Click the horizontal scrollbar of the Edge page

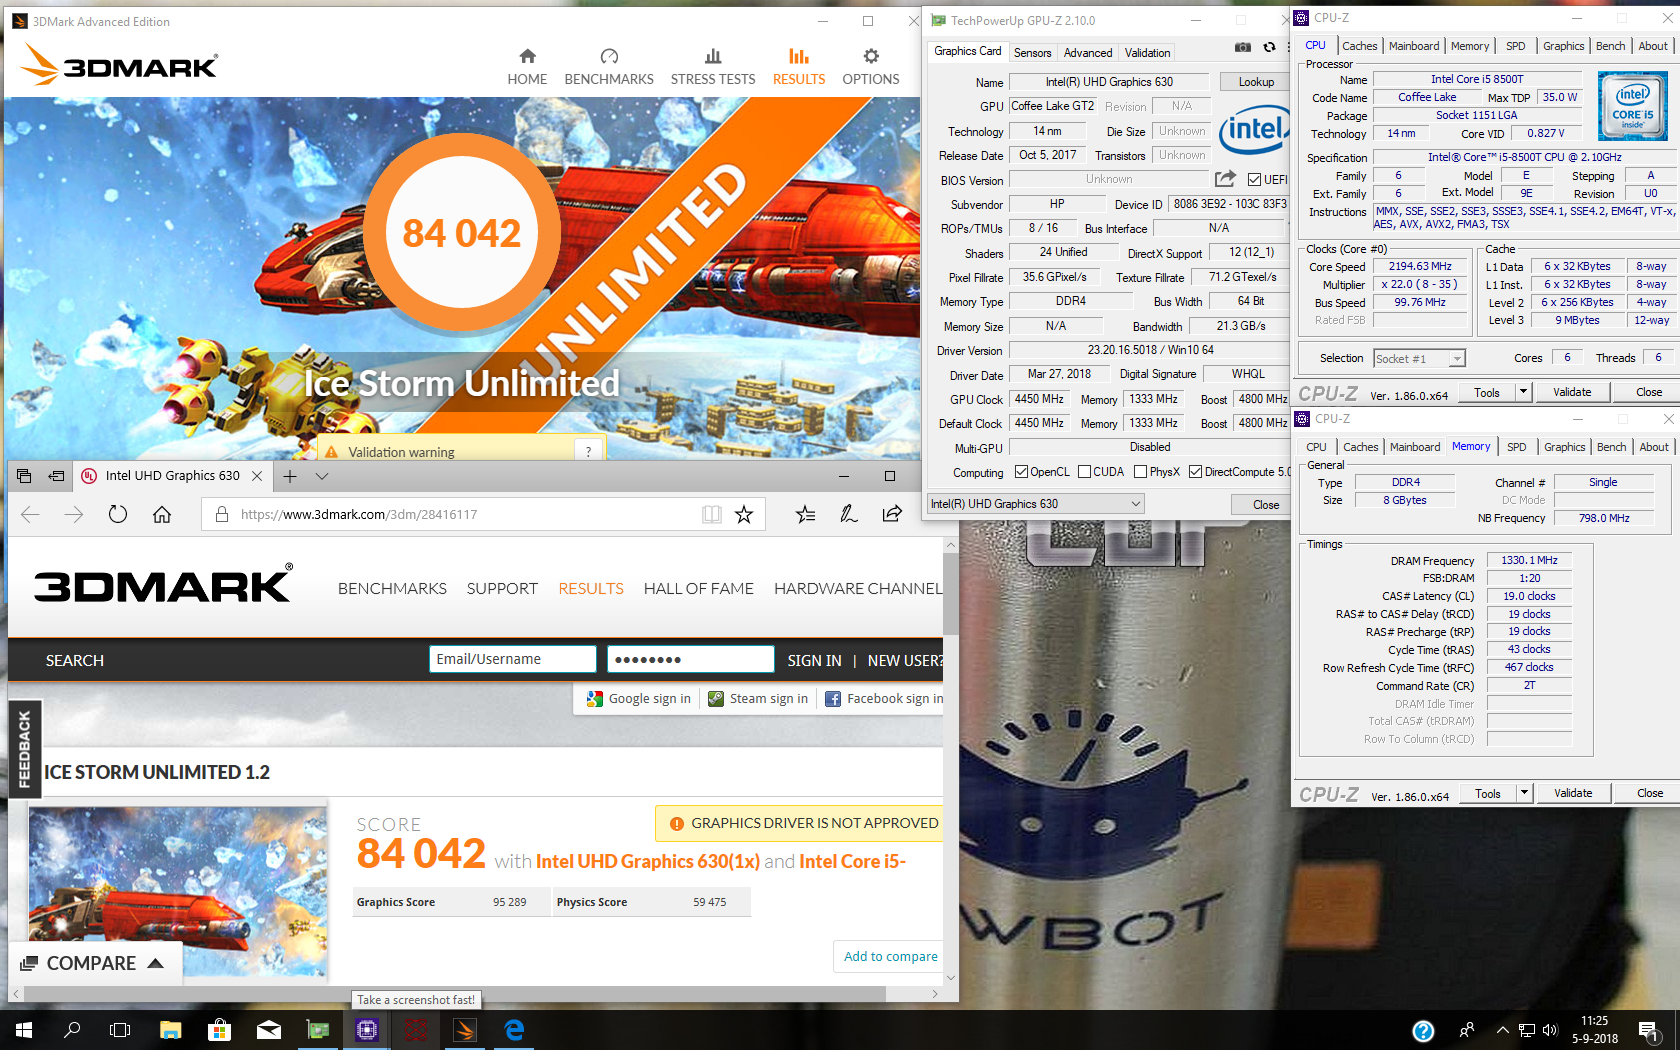455,993
